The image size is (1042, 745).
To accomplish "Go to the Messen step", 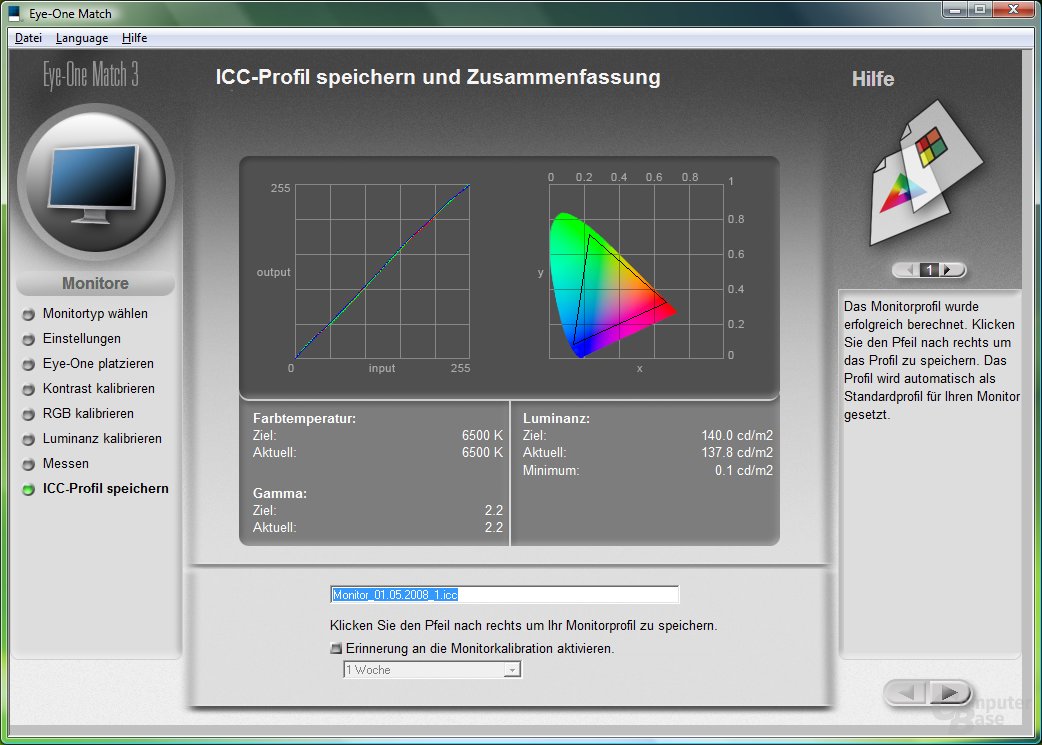I will pos(65,463).
